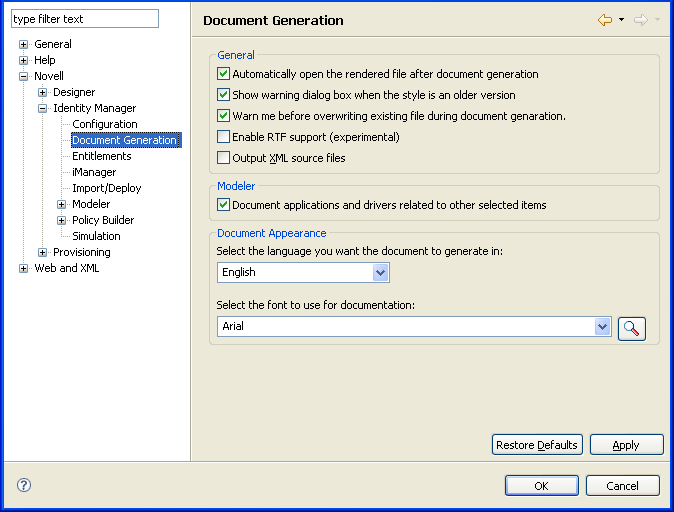Select Import/Deploy preference page
The width and height of the screenshot is (674, 512).
tap(106, 188)
